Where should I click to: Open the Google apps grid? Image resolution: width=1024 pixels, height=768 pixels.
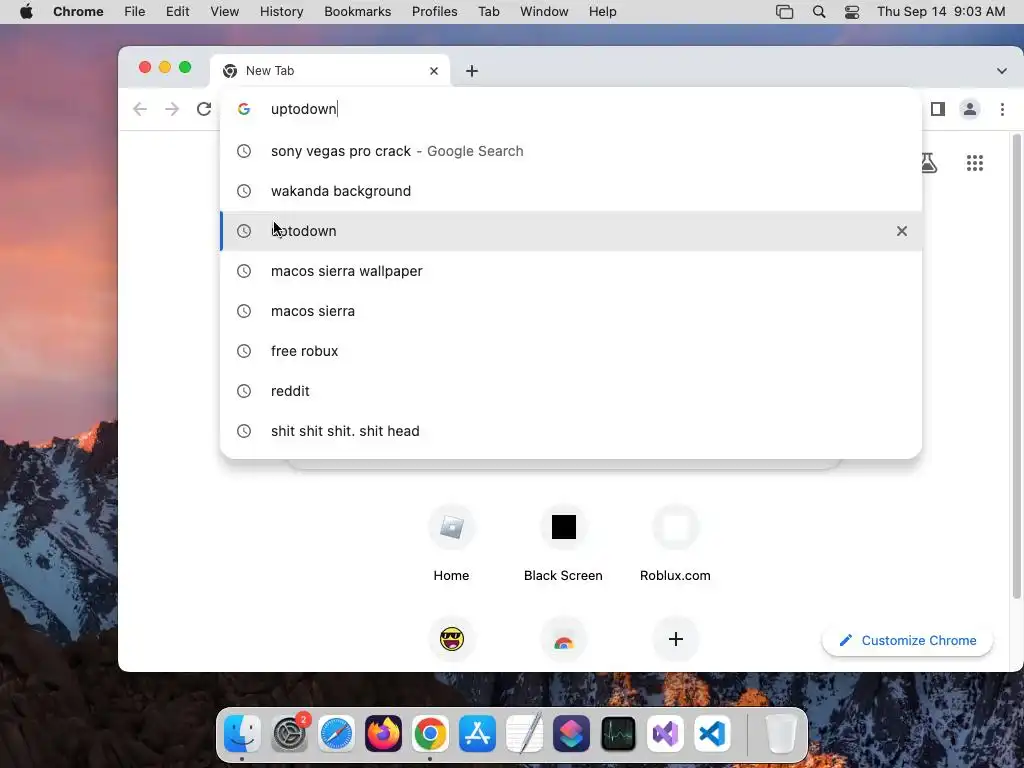tap(975, 163)
